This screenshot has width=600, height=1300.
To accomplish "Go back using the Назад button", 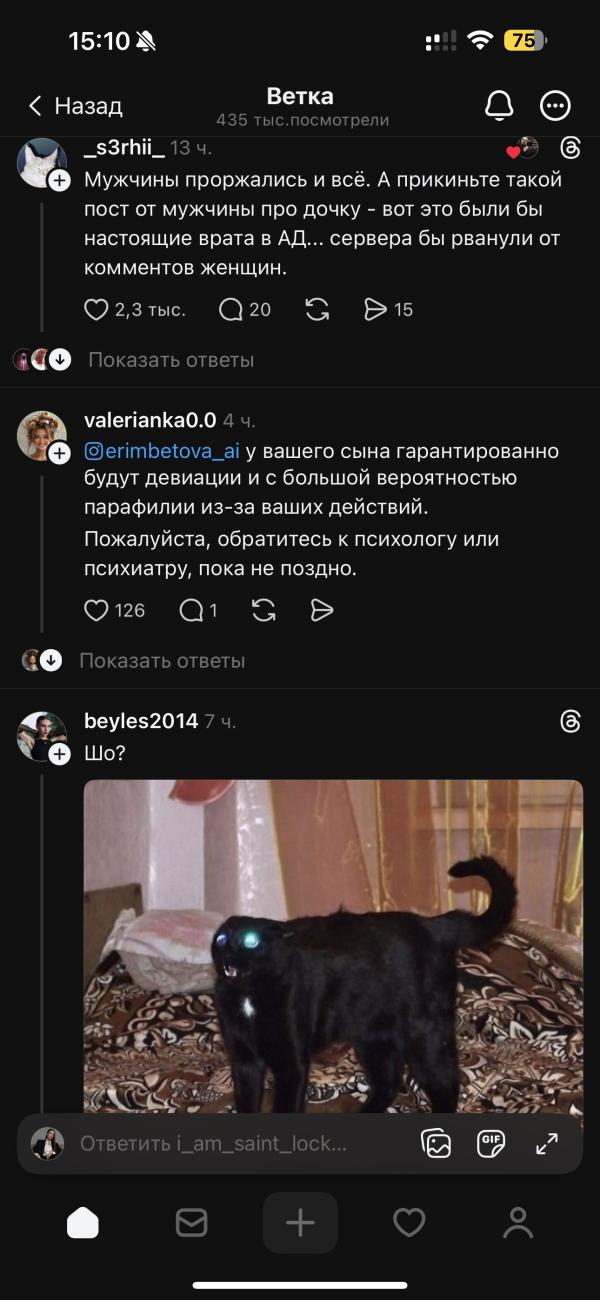I will click(x=75, y=106).
